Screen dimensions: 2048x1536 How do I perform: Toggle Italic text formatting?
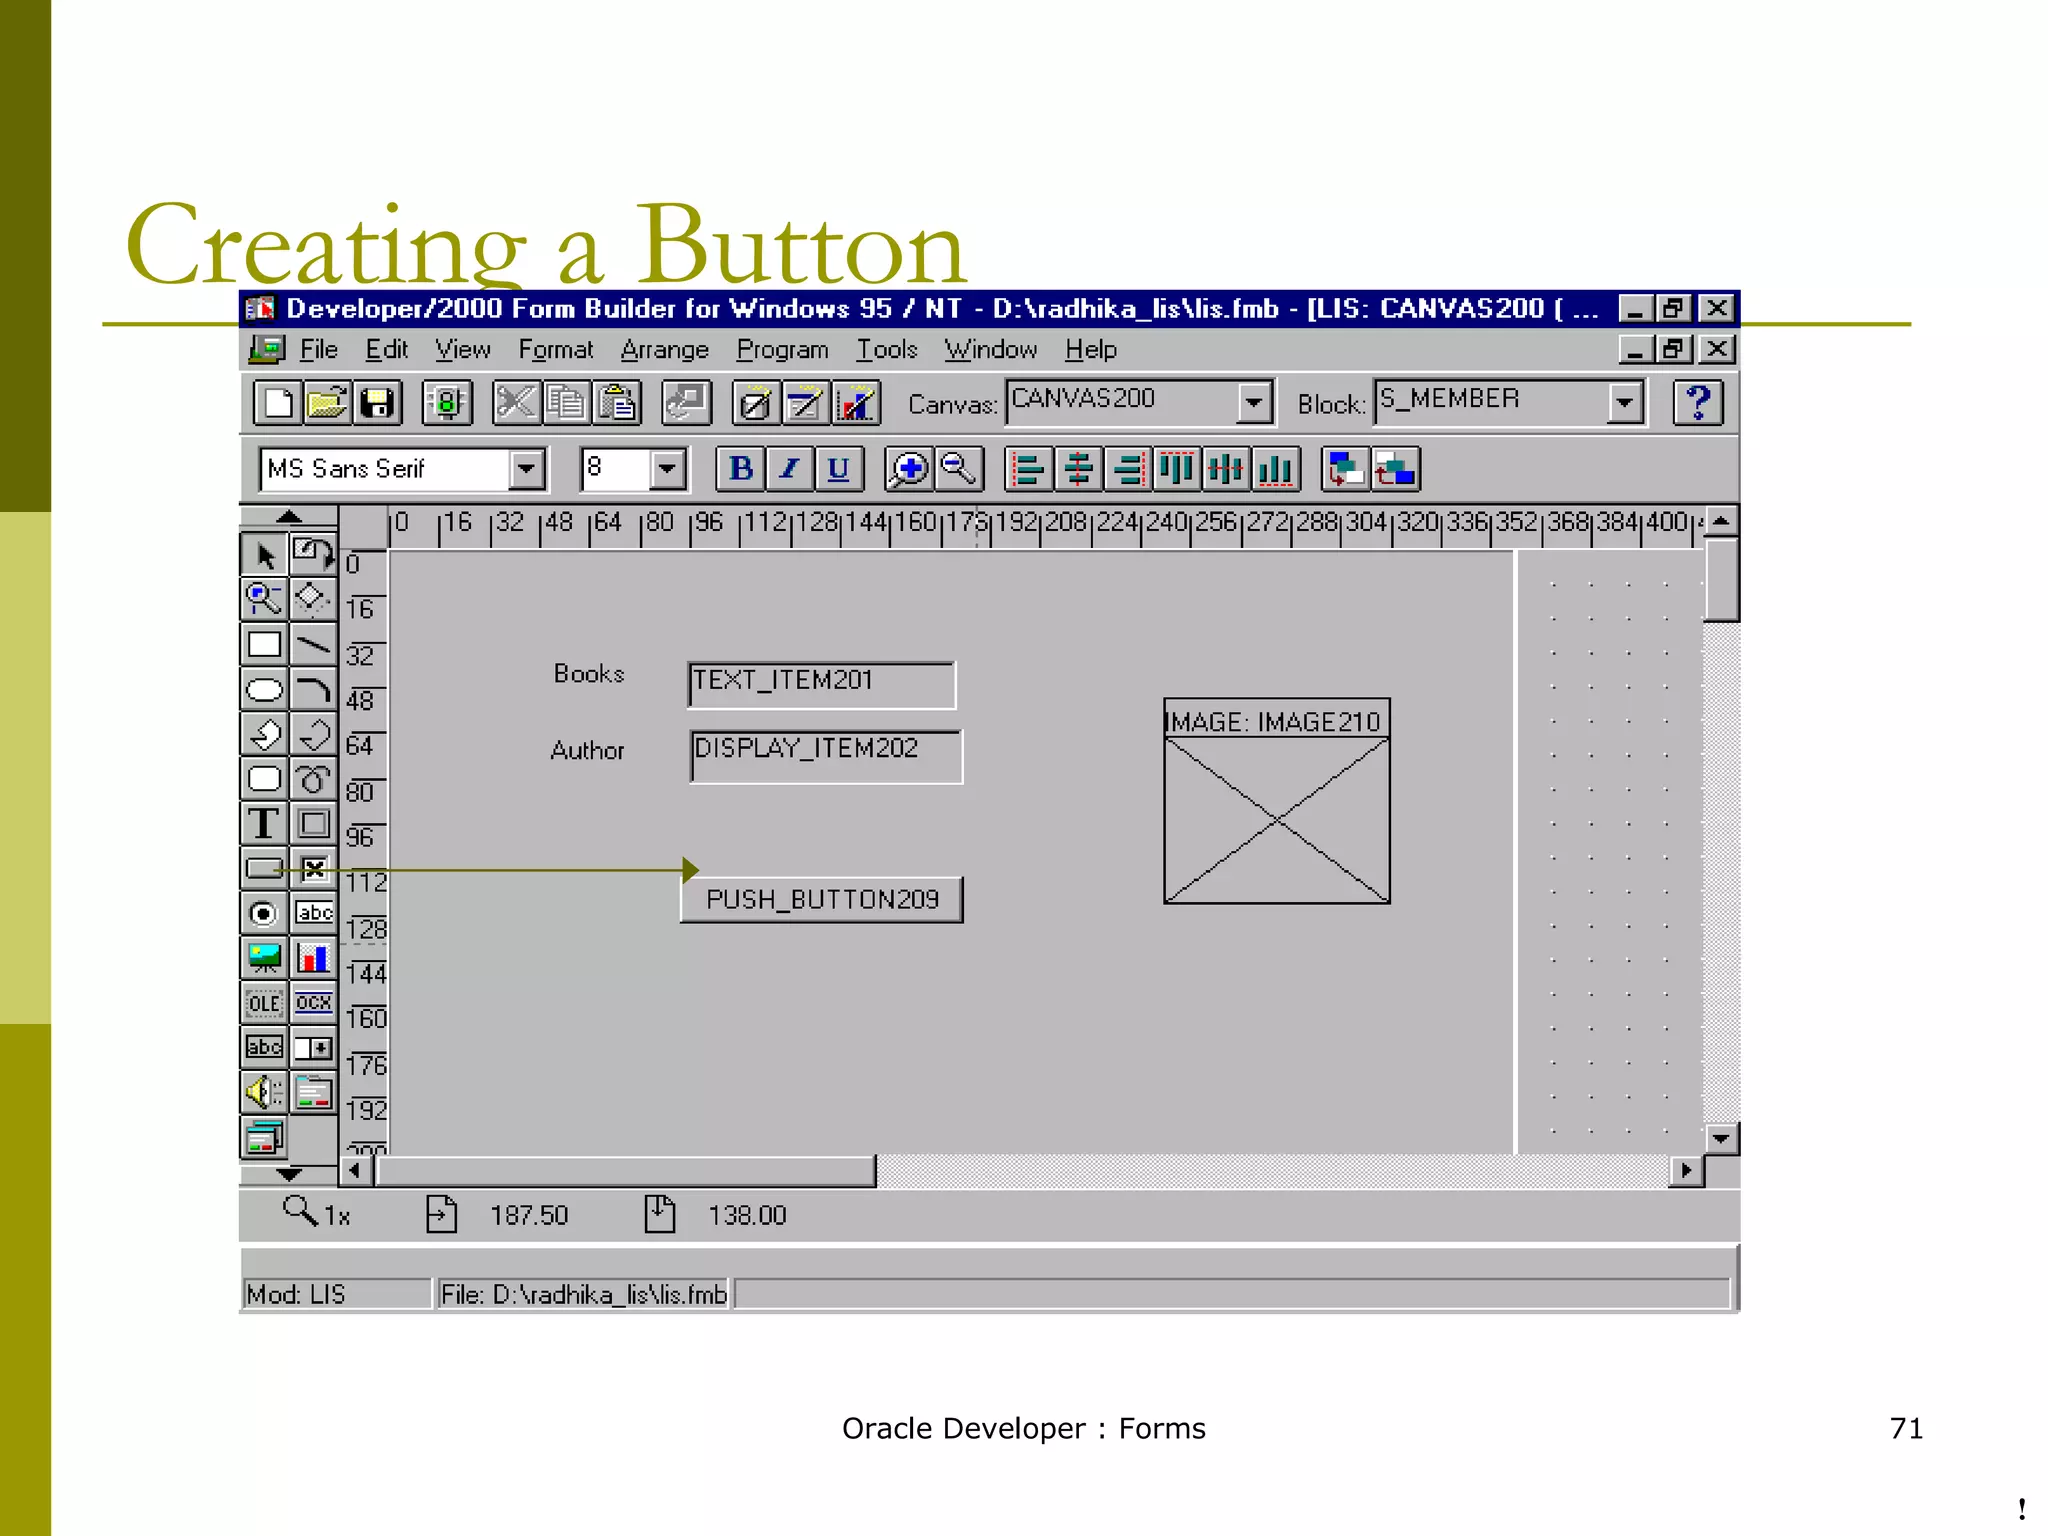click(x=790, y=469)
